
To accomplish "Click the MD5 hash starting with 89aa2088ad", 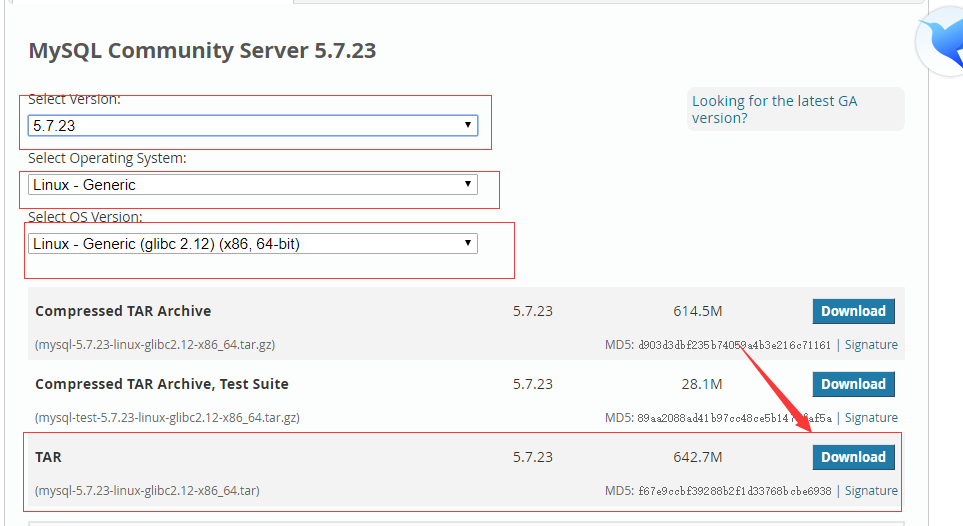I will click(734, 418).
